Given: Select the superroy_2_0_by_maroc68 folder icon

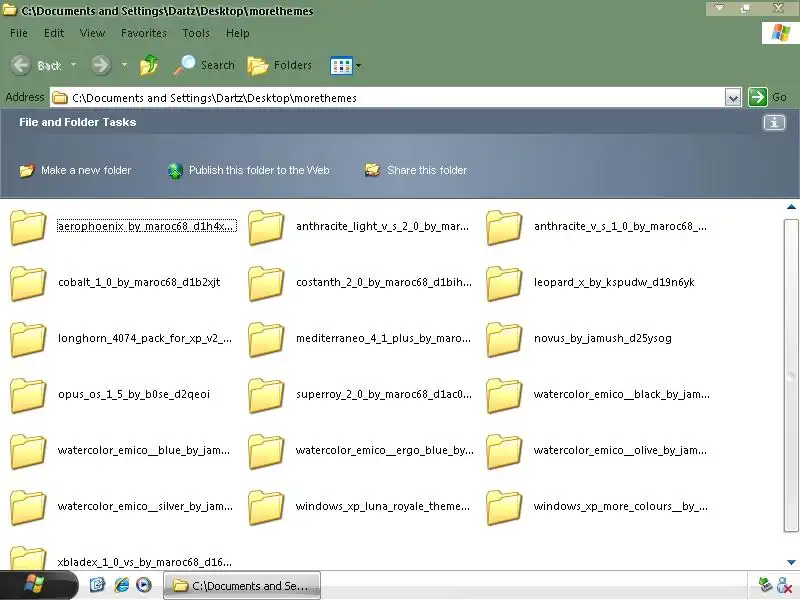Looking at the screenshot, I should click(x=266, y=396).
